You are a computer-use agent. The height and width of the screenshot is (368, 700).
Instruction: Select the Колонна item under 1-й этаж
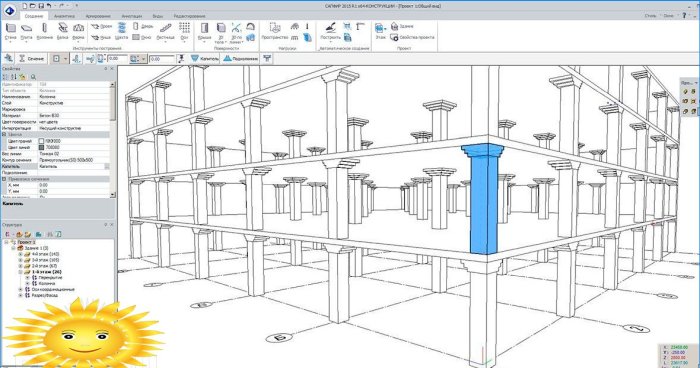pos(46,284)
